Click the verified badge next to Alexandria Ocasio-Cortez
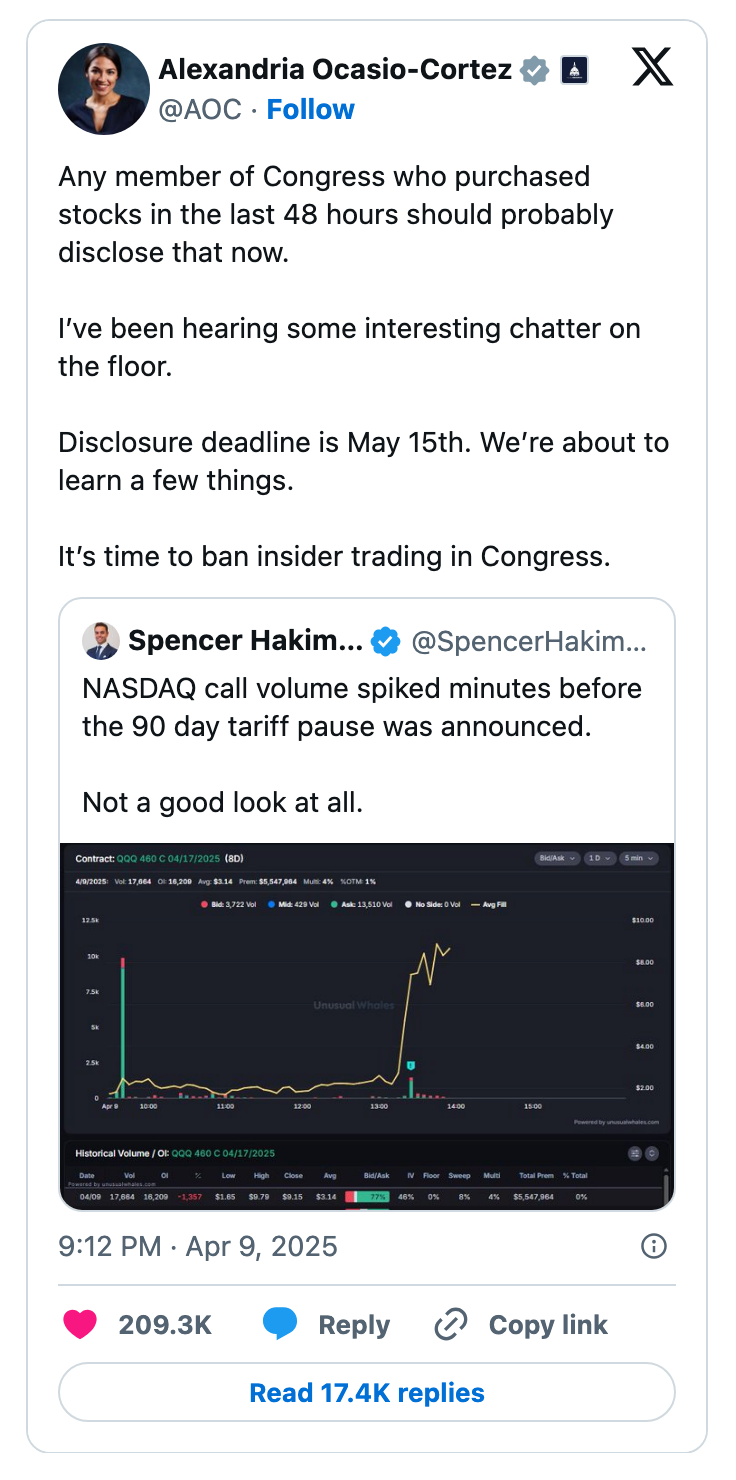Viewport: 736px width, 1480px height. (534, 69)
